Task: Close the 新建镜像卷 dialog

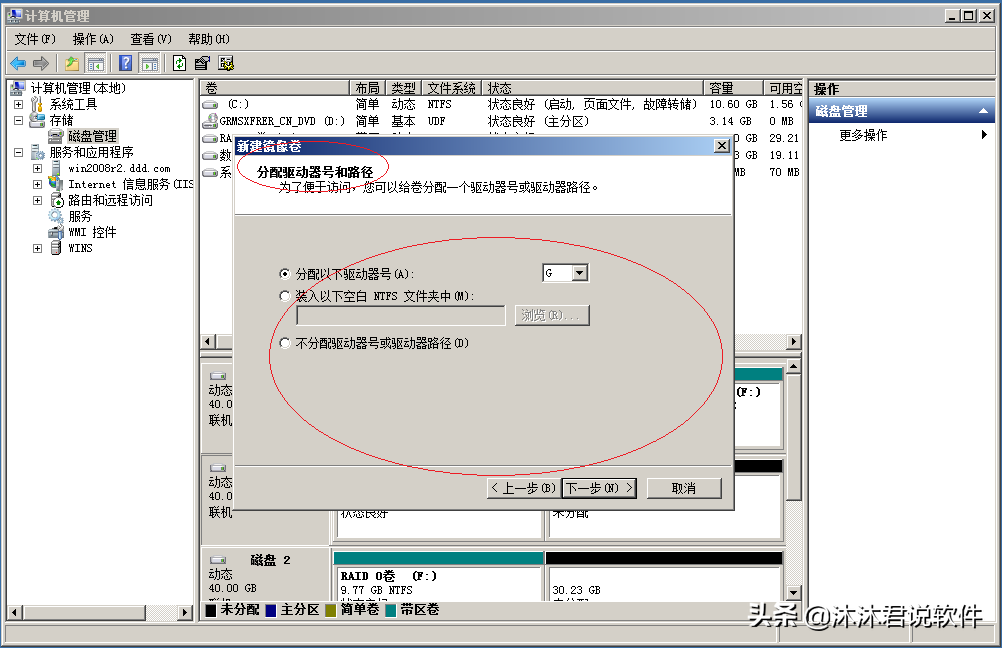Action: click(721, 146)
